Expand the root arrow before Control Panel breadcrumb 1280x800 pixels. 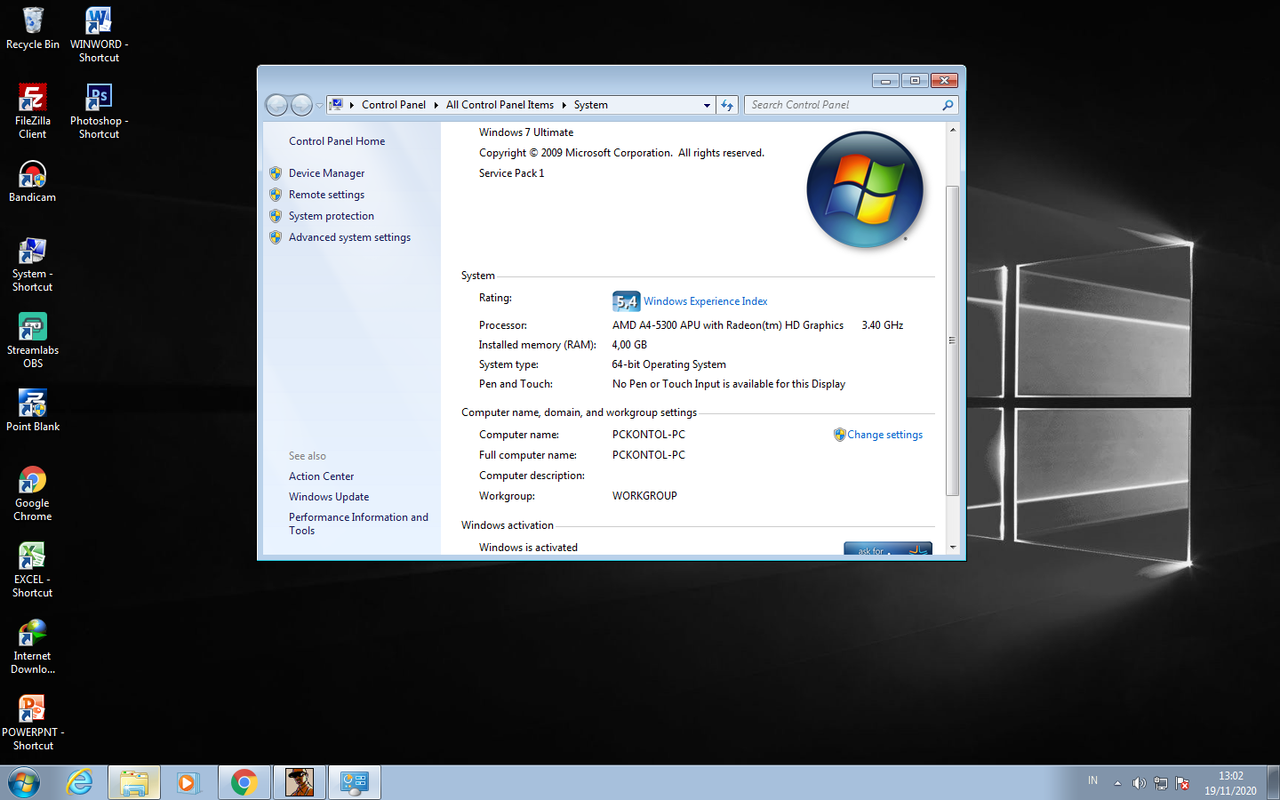click(352, 105)
